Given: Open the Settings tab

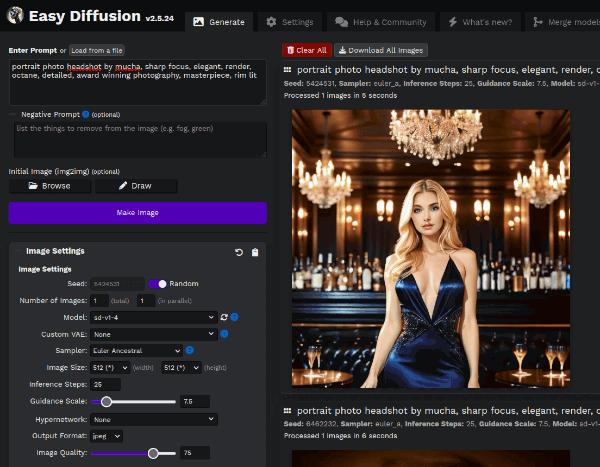Looking at the screenshot, I should tap(290, 22).
